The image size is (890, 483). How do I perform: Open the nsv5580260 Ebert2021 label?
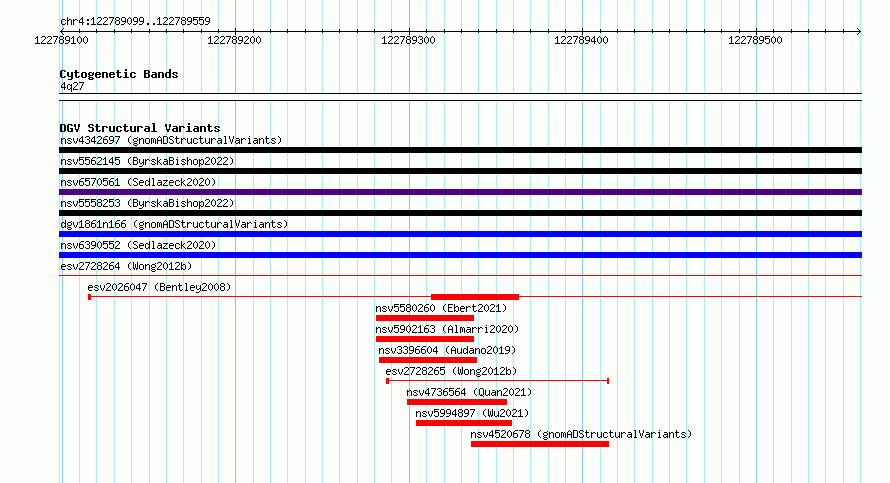[441, 308]
